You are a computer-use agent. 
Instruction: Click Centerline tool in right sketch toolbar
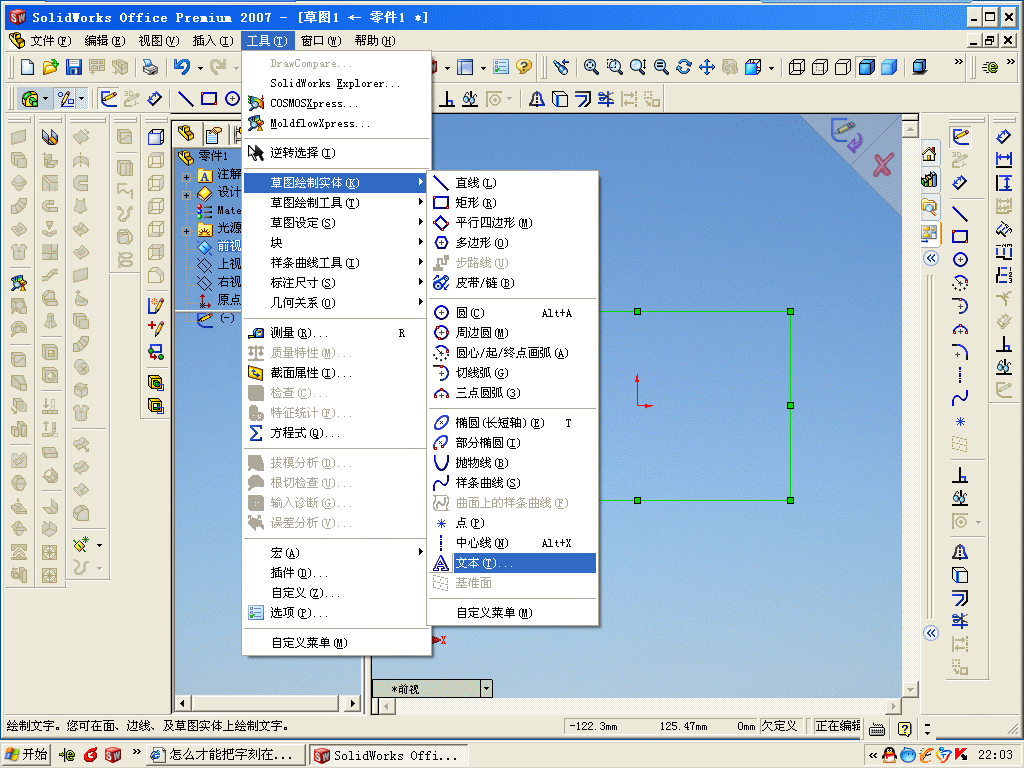[x=959, y=375]
